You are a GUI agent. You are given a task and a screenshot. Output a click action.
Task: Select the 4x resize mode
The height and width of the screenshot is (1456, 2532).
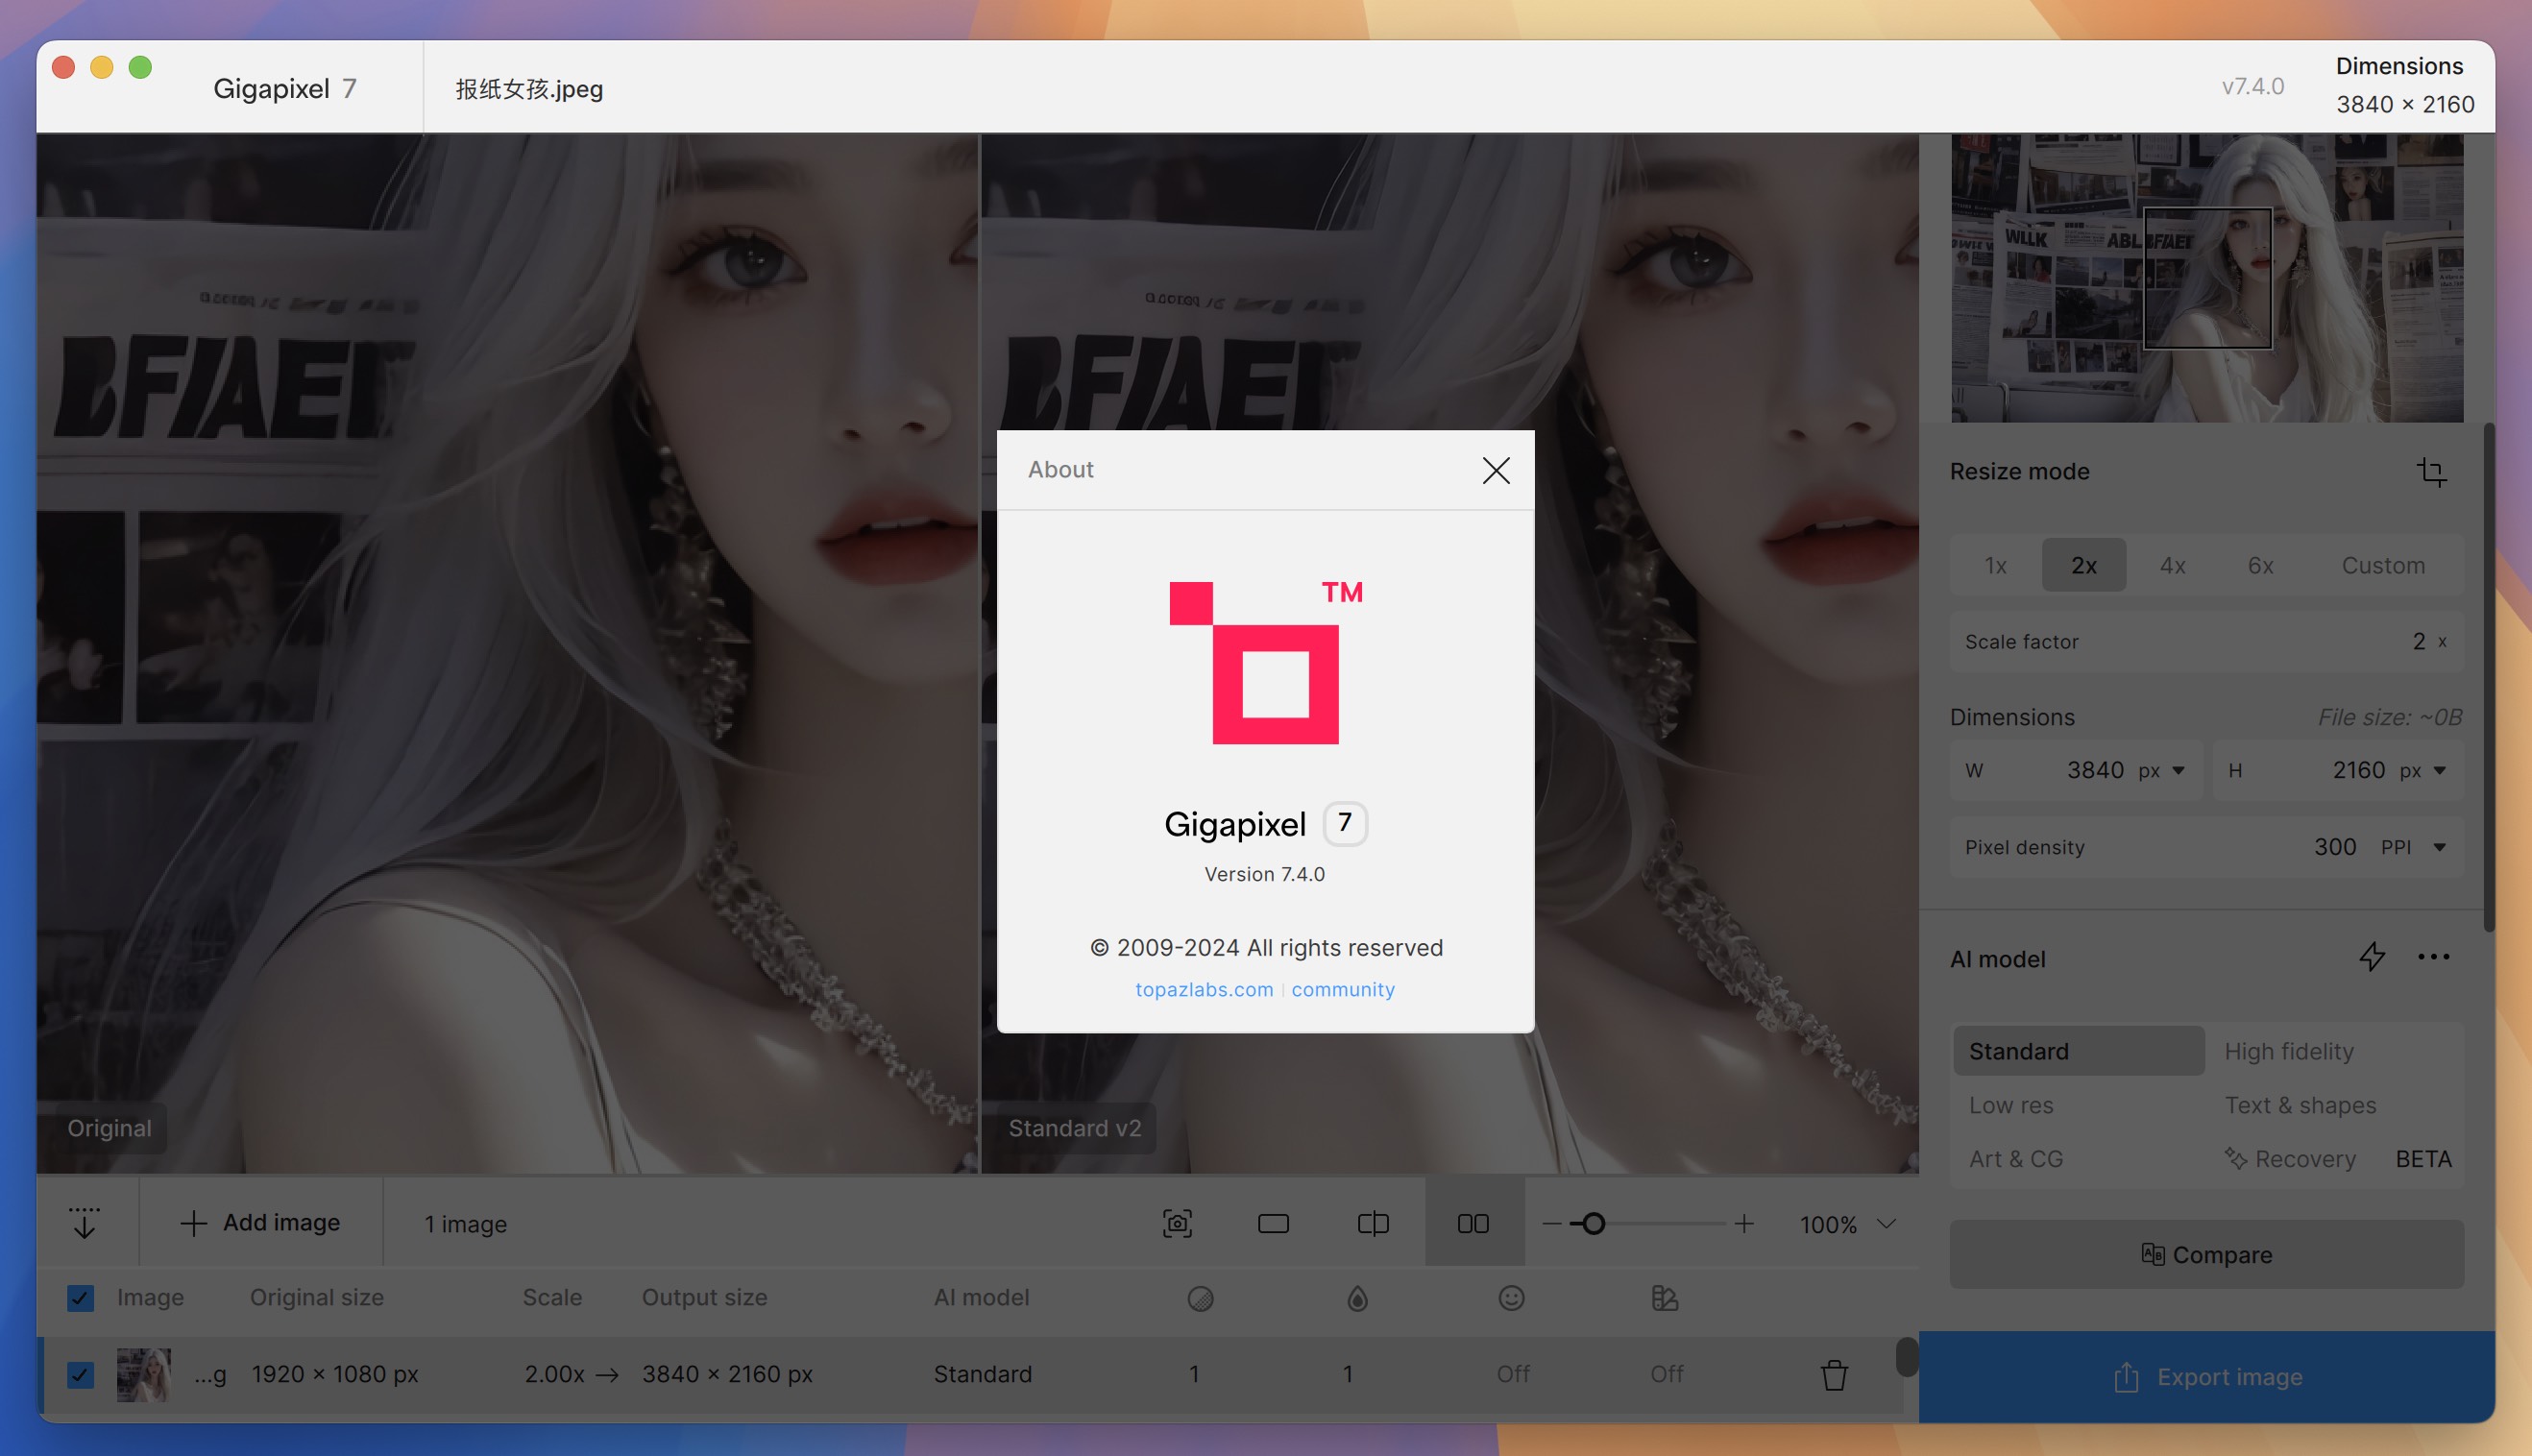point(2172,564)
